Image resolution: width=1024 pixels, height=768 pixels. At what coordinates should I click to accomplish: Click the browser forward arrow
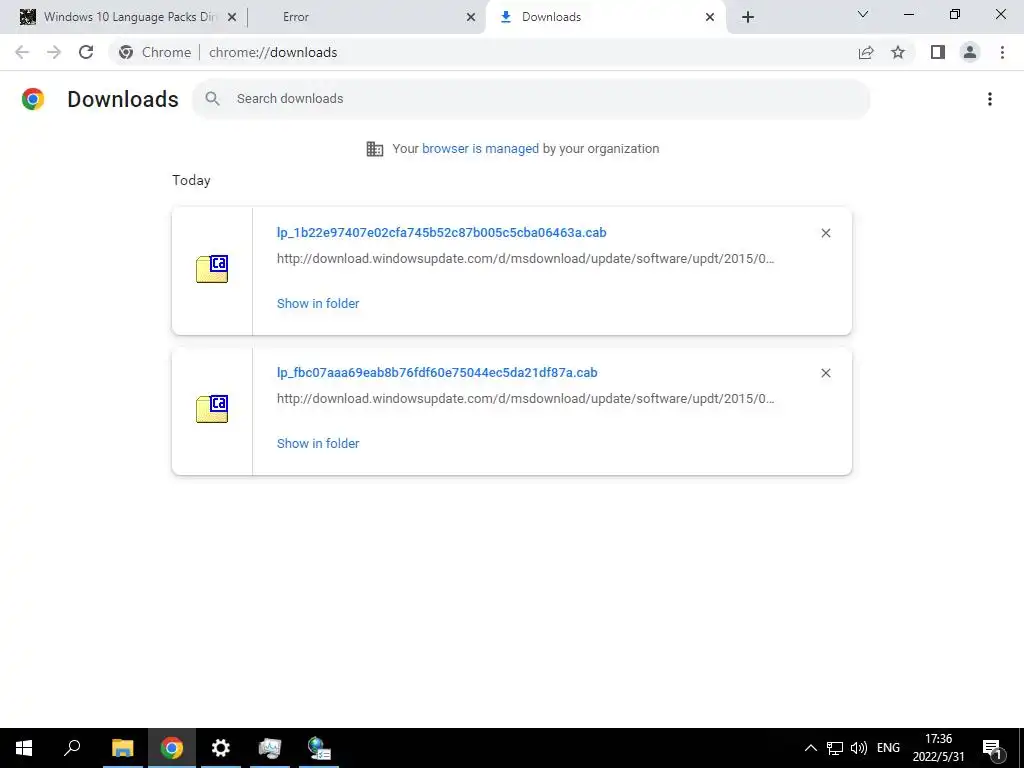[54, 52]
